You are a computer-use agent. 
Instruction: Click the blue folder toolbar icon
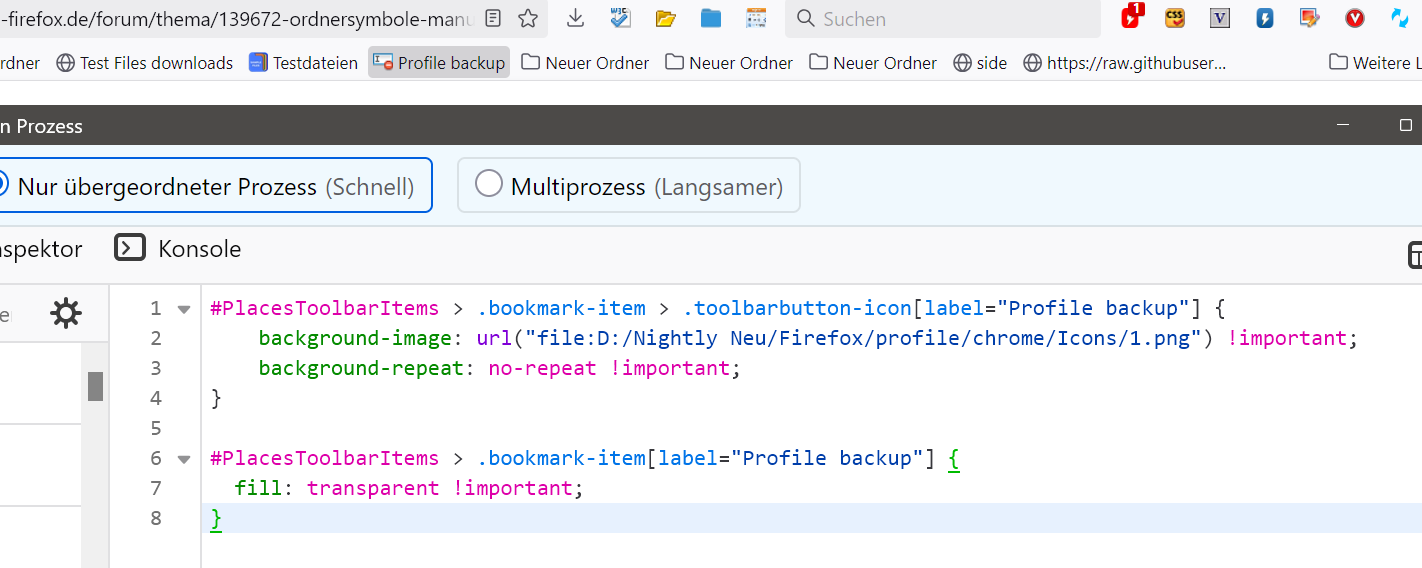coord(711,18)
